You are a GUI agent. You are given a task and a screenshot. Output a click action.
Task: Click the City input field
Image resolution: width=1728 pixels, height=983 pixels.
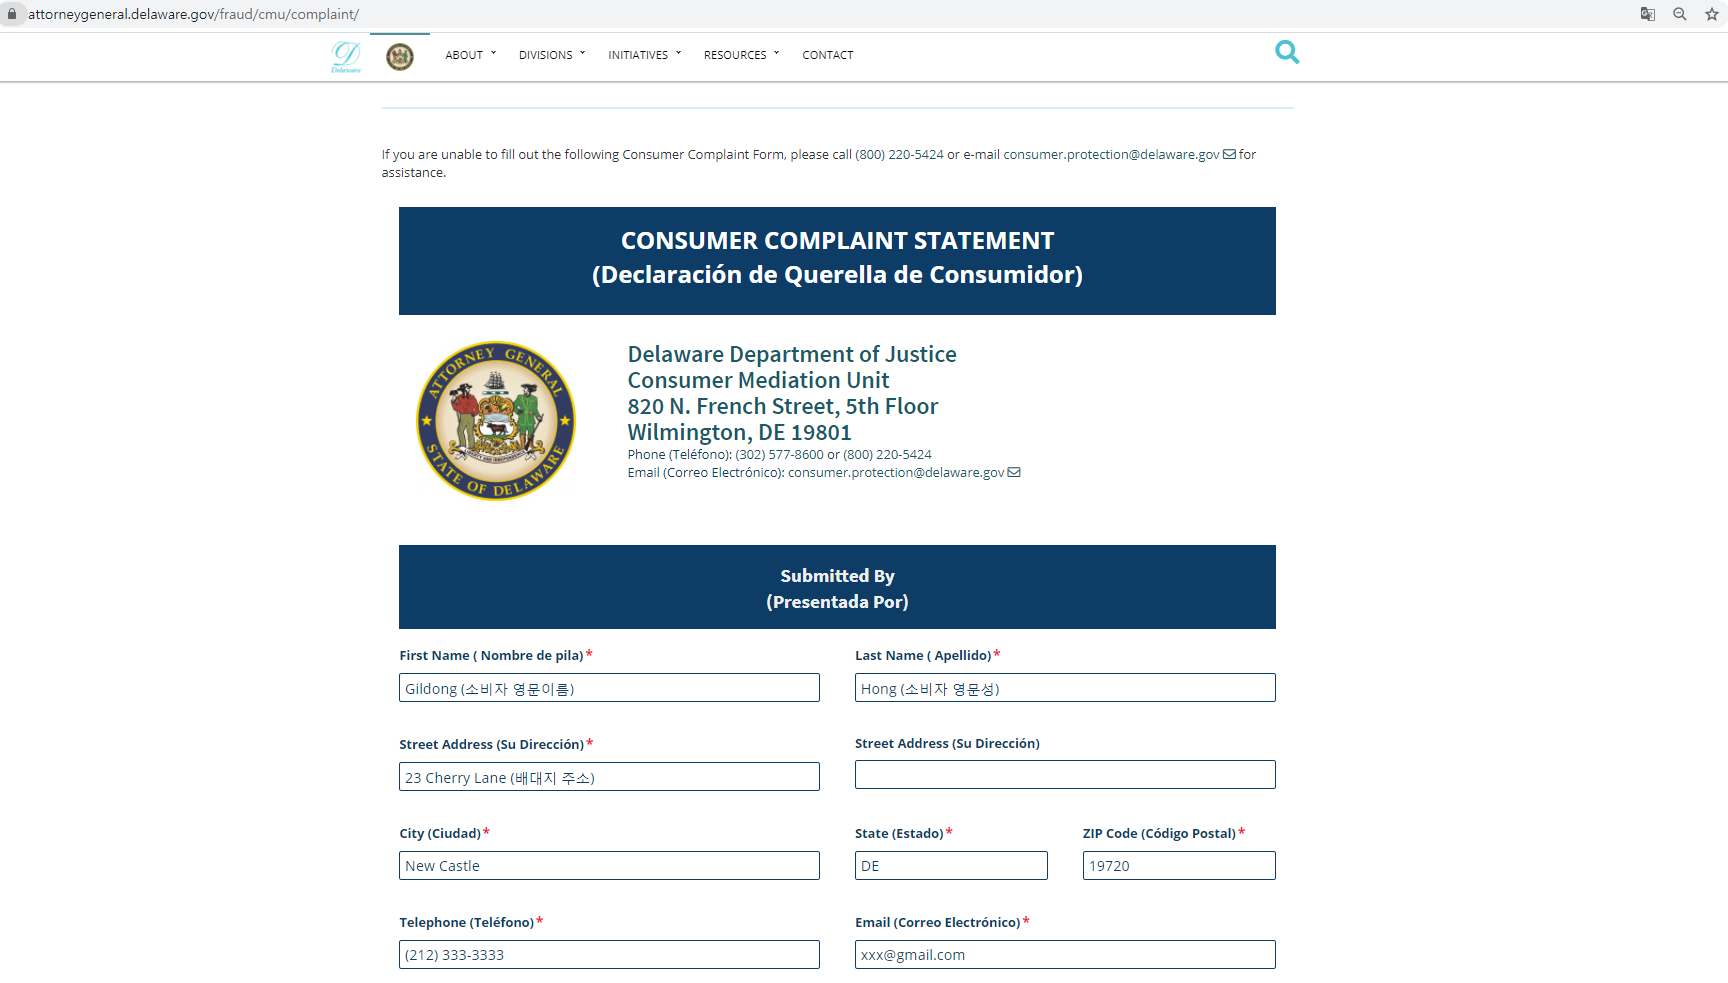(609, 866)
